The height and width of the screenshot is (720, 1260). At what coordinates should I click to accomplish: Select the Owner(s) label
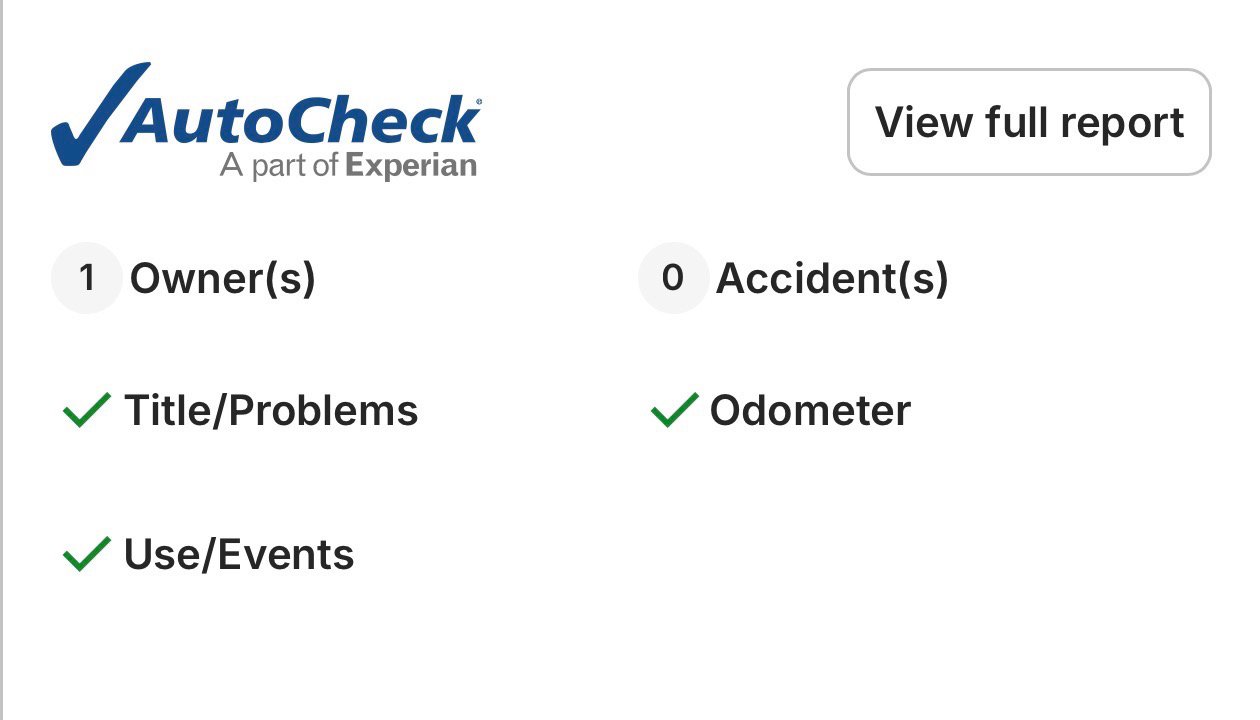[223, 278]
